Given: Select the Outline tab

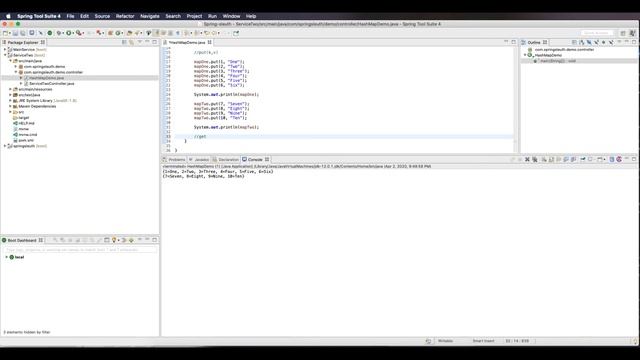Looking at the screenshot, I should tap(534, 42).
